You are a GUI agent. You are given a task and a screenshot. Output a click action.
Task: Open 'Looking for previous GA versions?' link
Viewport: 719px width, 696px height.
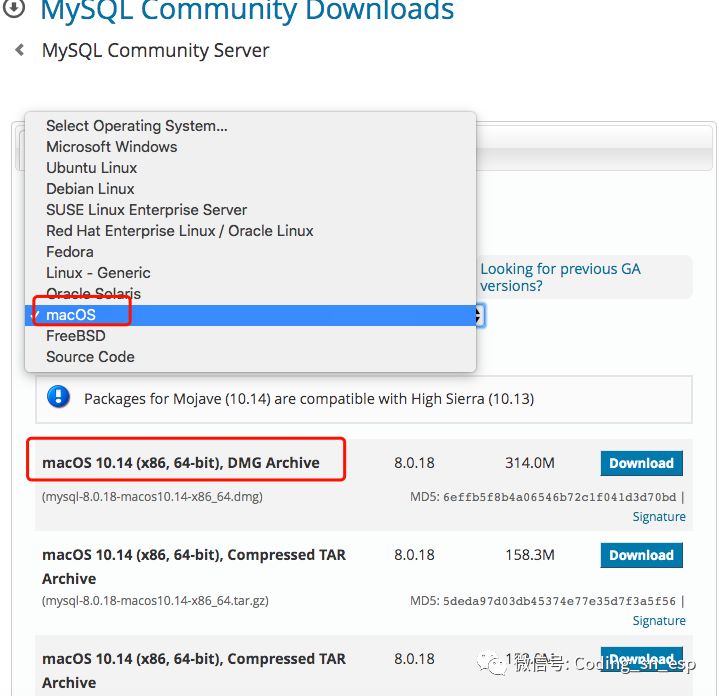click(560, 277)
